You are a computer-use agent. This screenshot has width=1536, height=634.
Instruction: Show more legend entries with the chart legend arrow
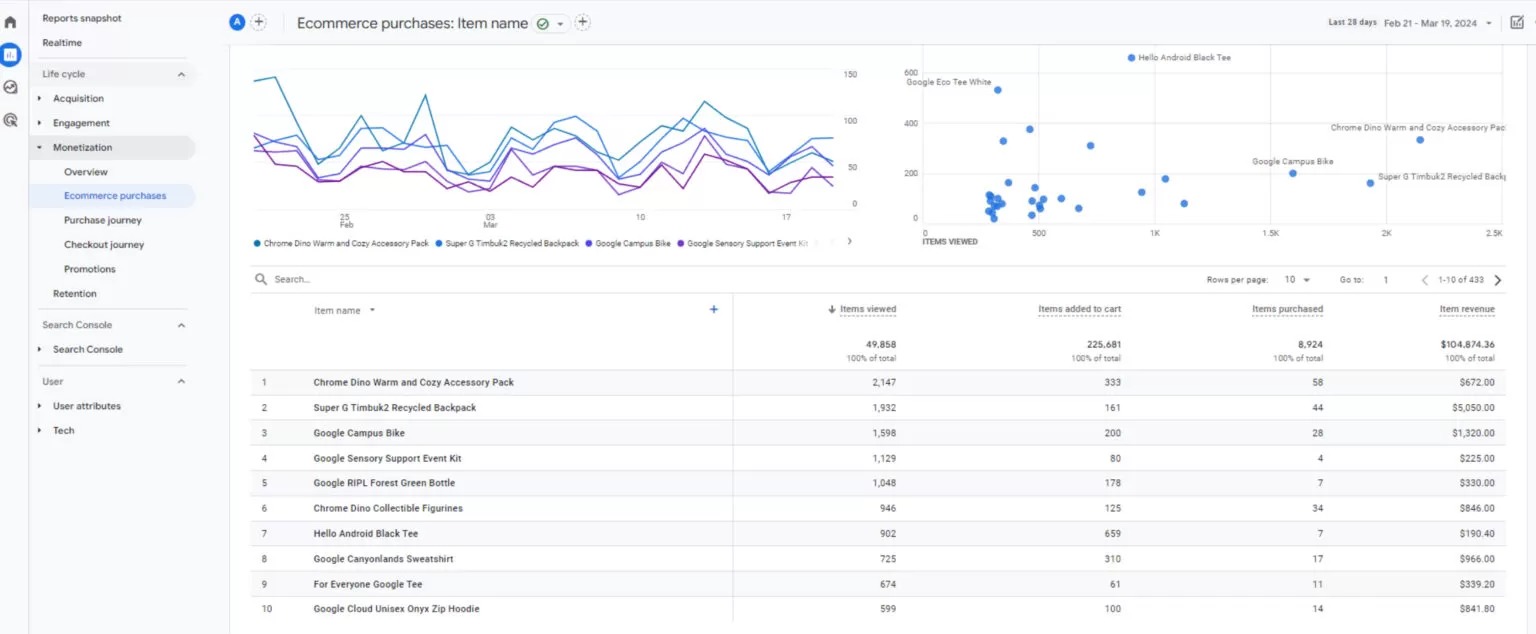click(849, 241)
